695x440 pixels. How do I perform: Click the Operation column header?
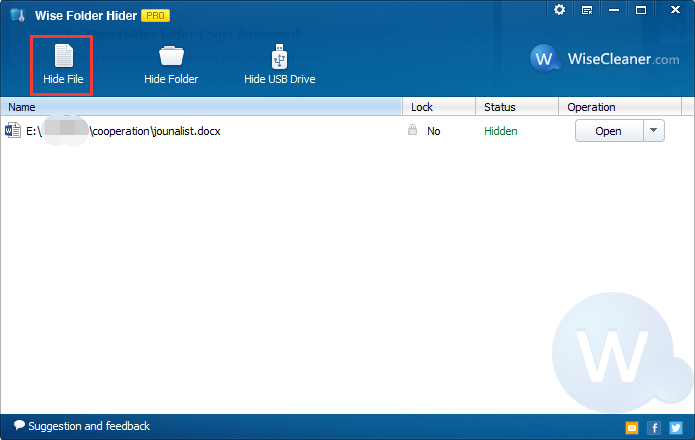point(620,107)
